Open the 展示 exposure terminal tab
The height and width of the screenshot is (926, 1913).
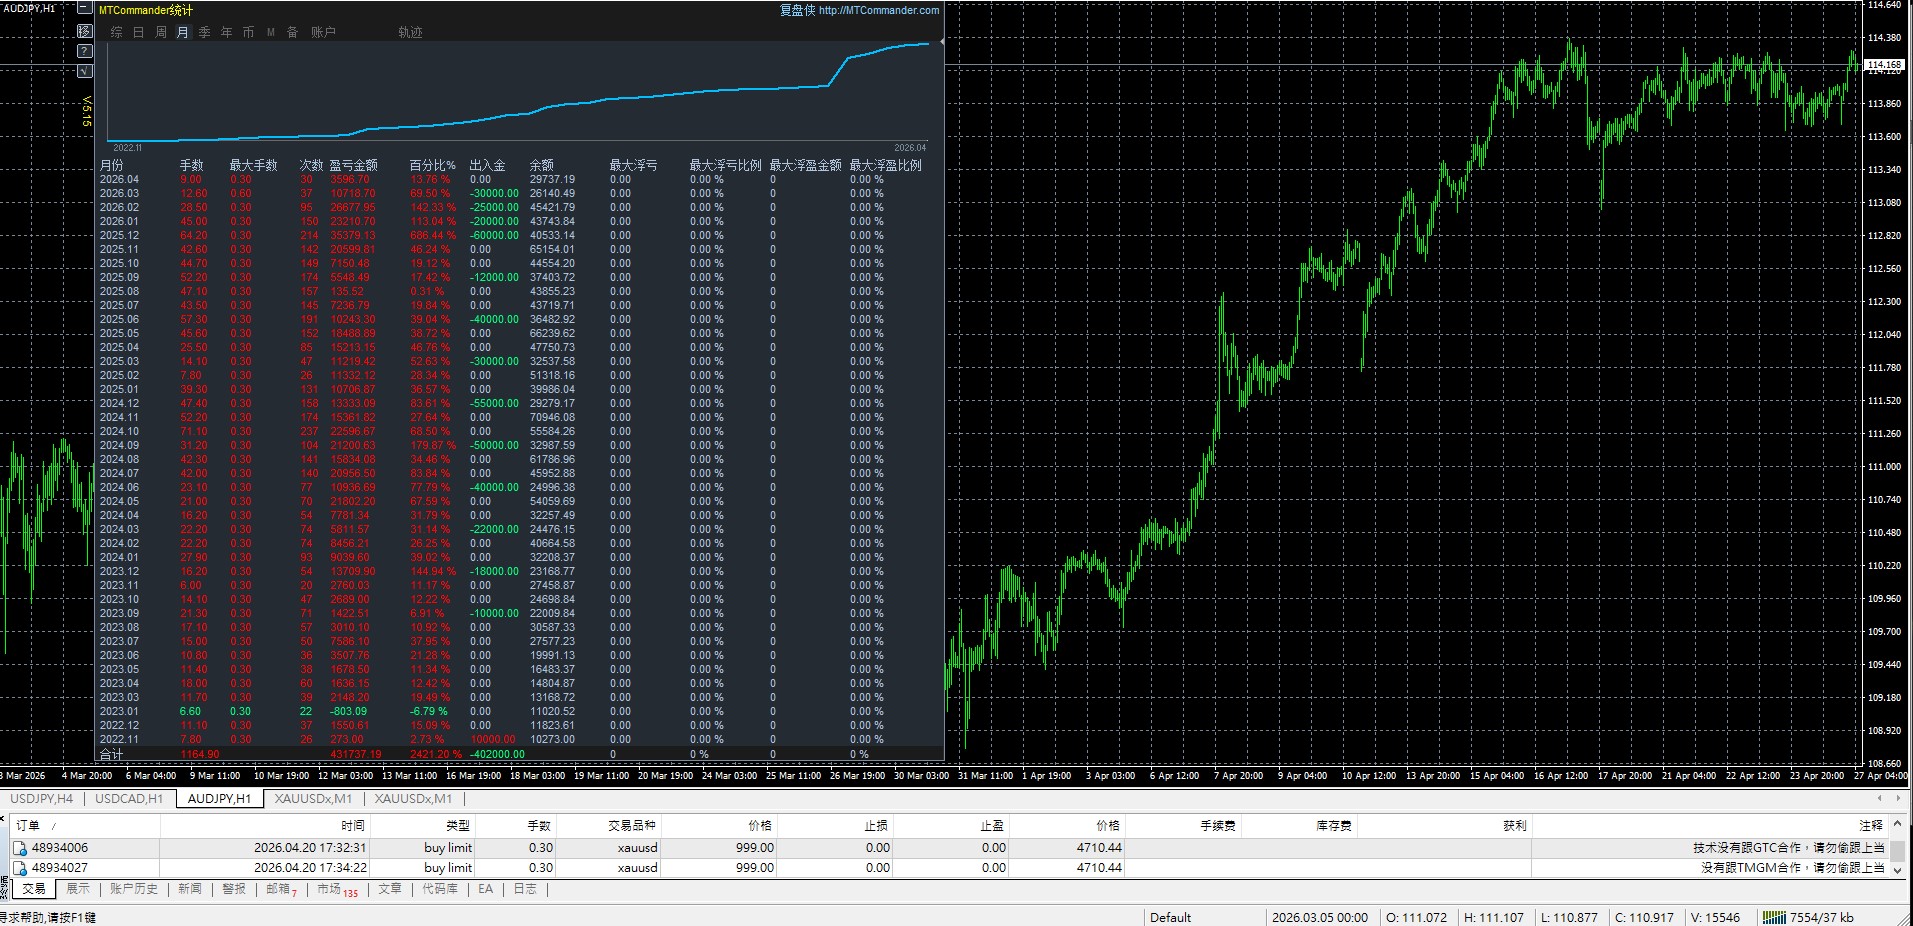78,889
